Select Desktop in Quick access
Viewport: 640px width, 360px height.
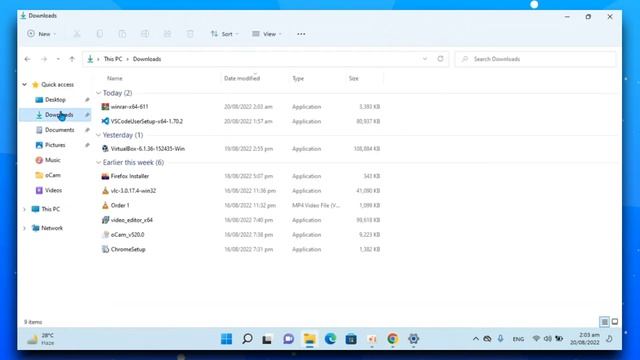tap(55, 100)
